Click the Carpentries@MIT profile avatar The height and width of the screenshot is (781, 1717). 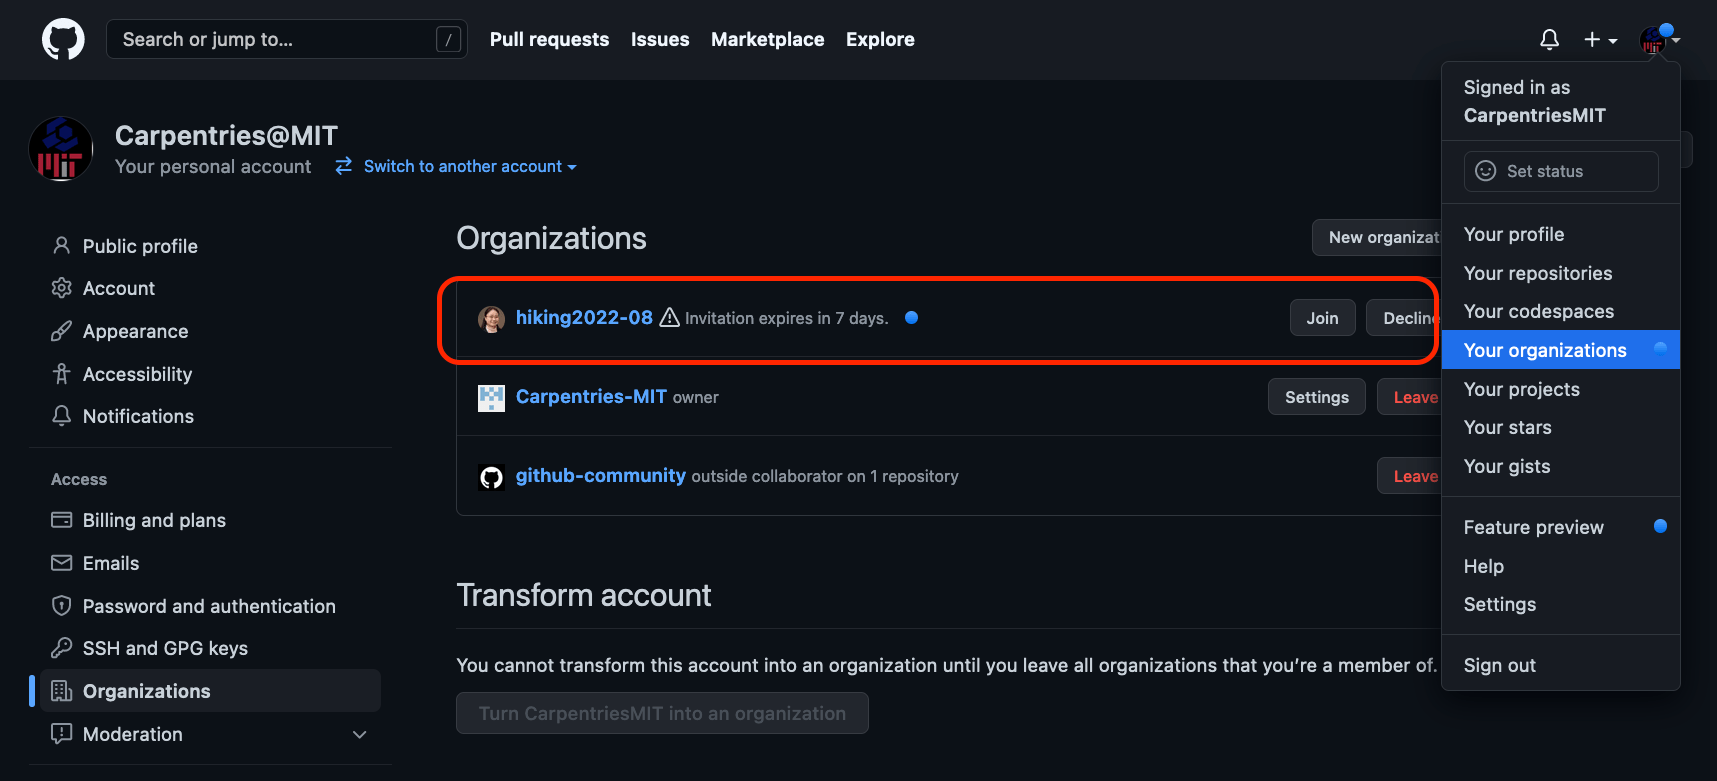(61, 149)
